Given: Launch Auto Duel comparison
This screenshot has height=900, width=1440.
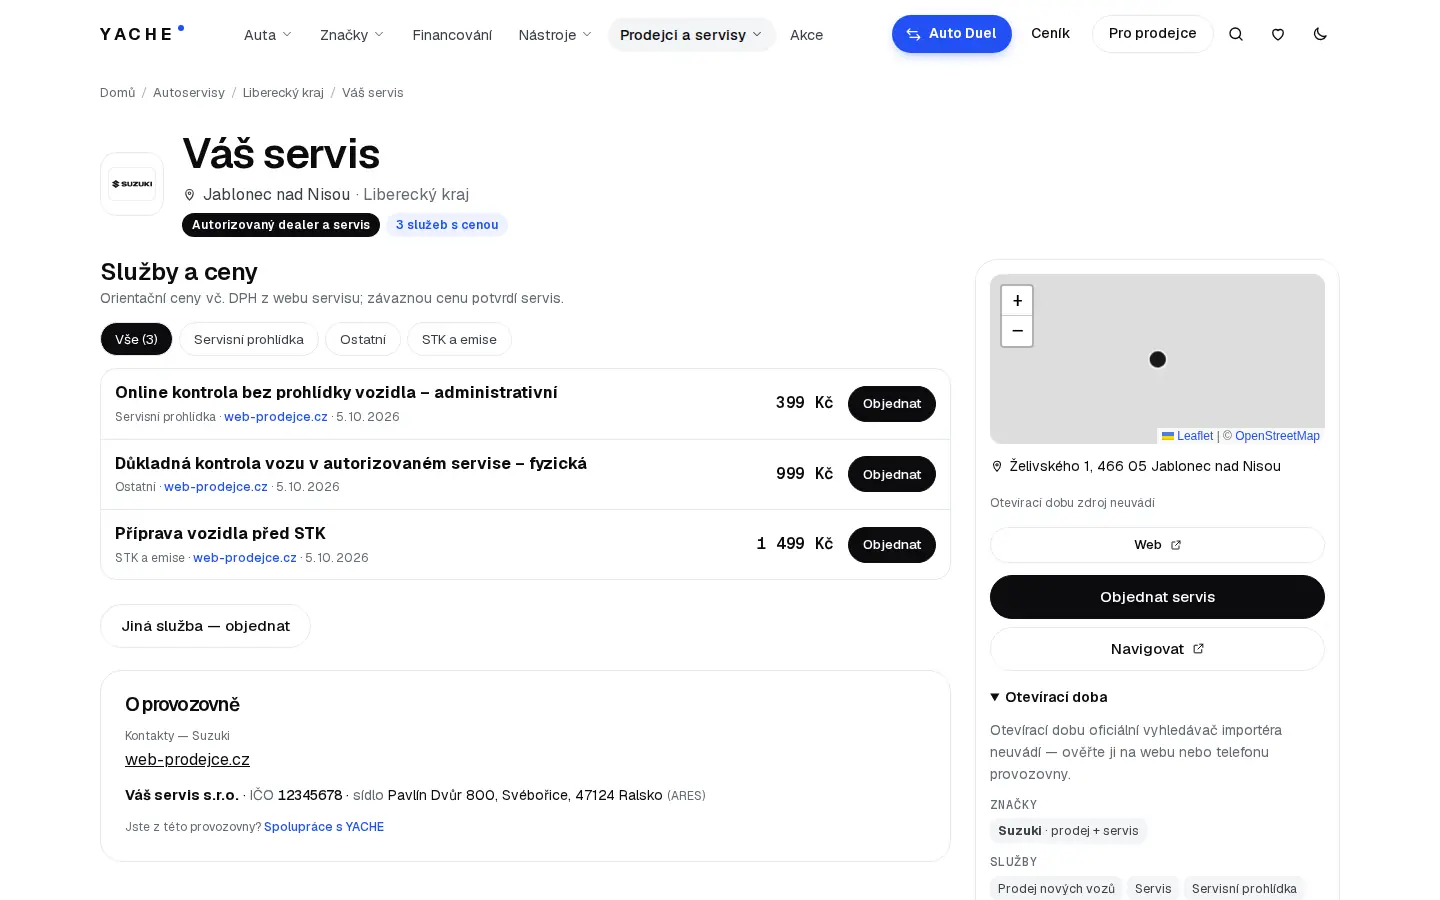Looking at the screenshot, I should click(952, 34).
